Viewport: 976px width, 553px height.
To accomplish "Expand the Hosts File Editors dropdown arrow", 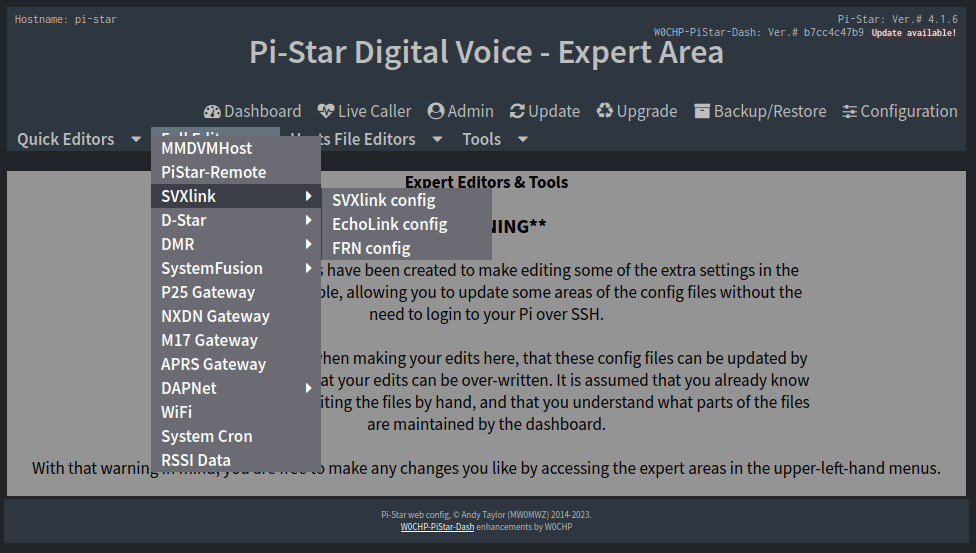I will [437, 139].
